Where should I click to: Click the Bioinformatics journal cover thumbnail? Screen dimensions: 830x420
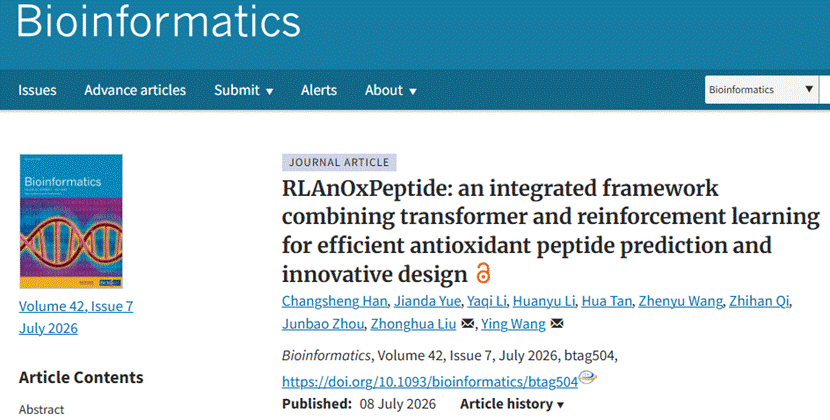point(71,221)
